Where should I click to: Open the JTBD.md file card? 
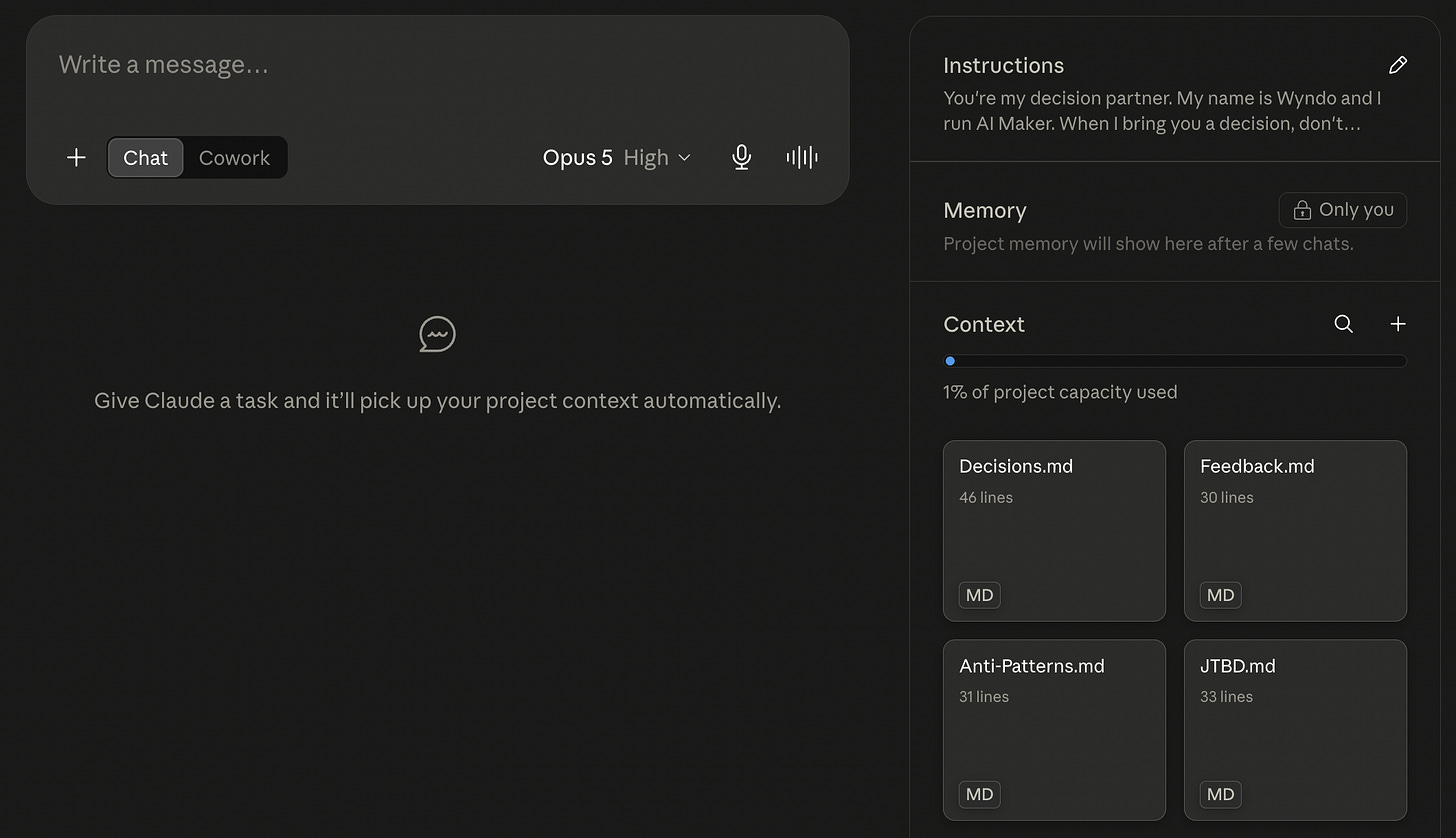(1295, 730)
